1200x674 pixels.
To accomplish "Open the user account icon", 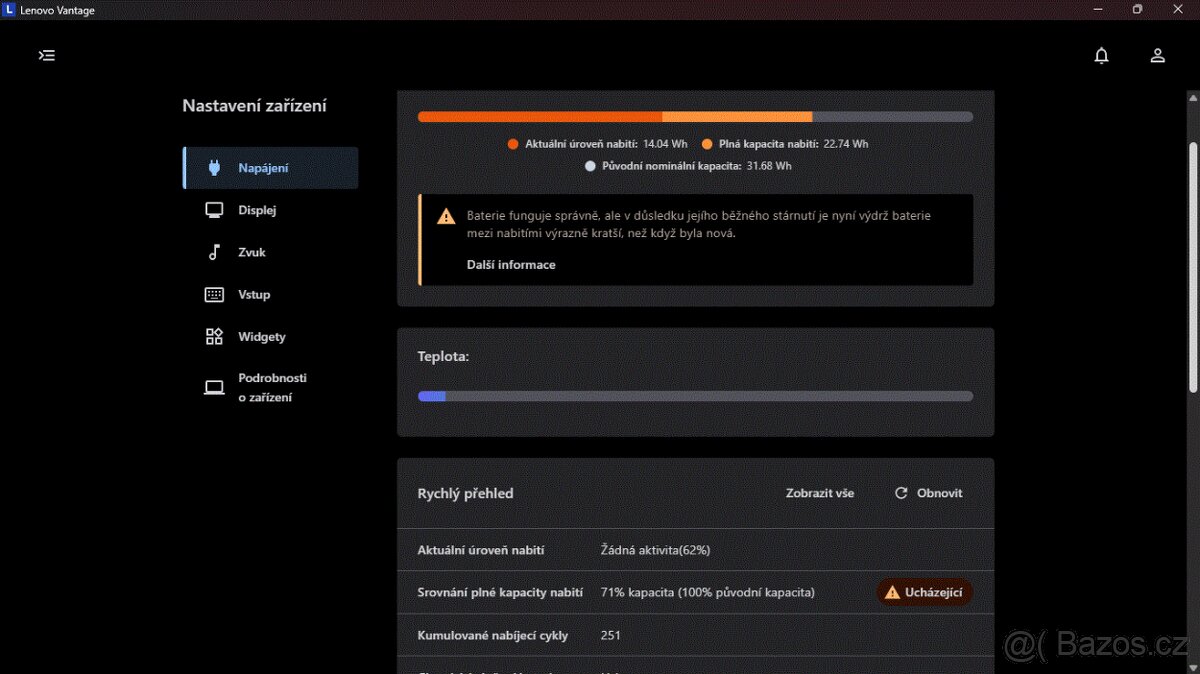I will click(x=1157, y=55).
